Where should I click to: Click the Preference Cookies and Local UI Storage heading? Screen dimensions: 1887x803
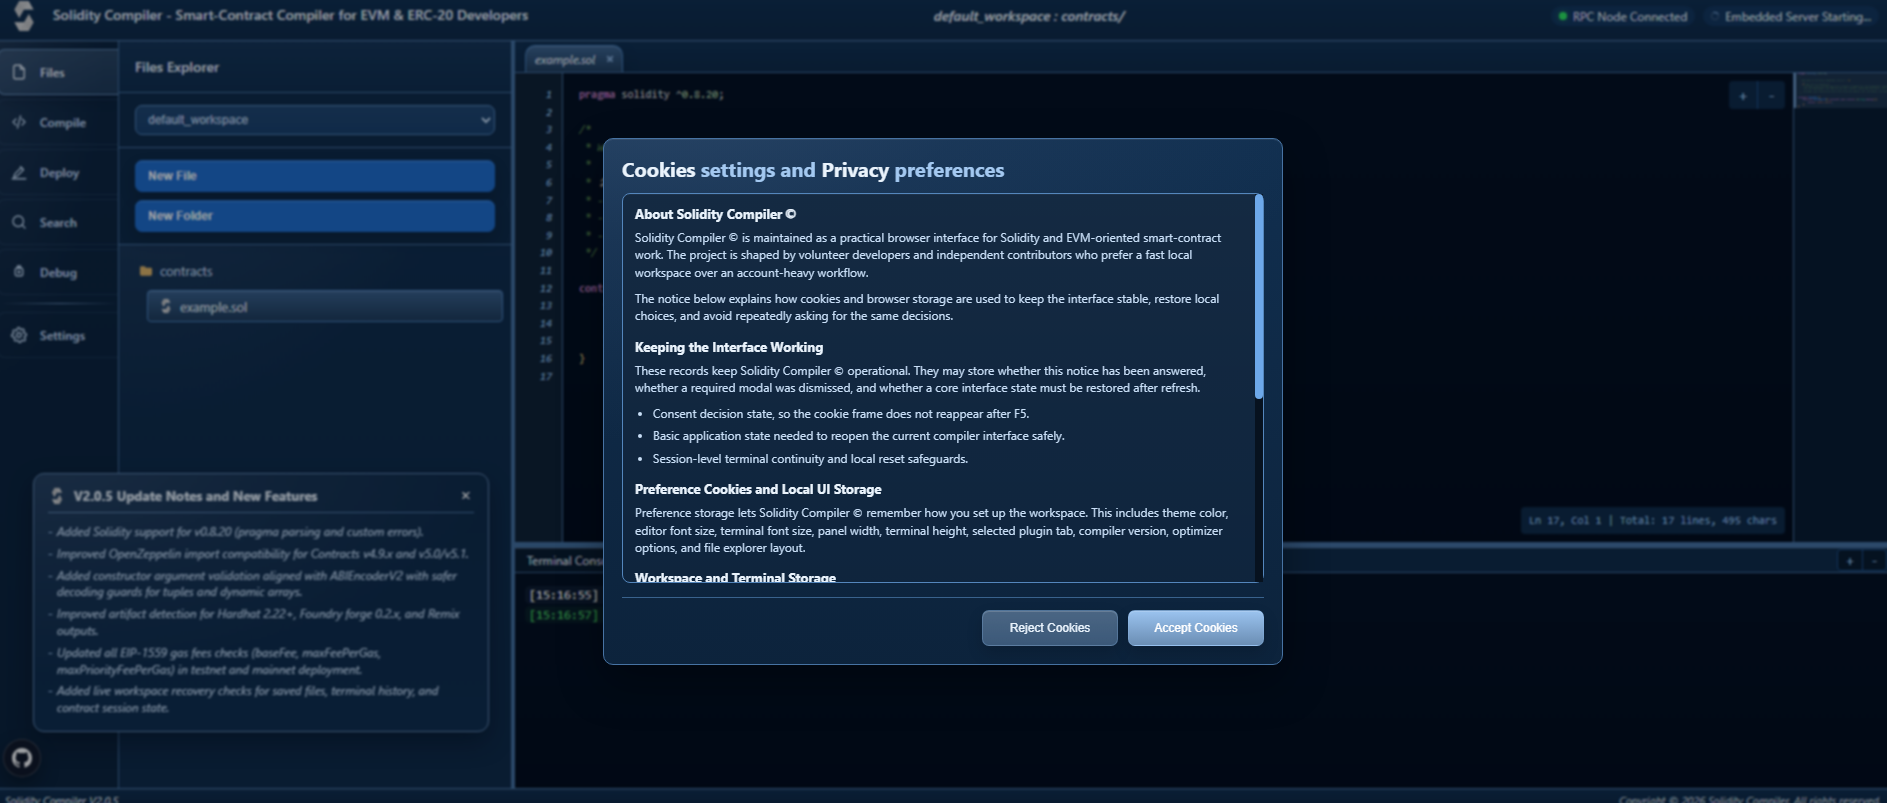(x=758, y=489)
